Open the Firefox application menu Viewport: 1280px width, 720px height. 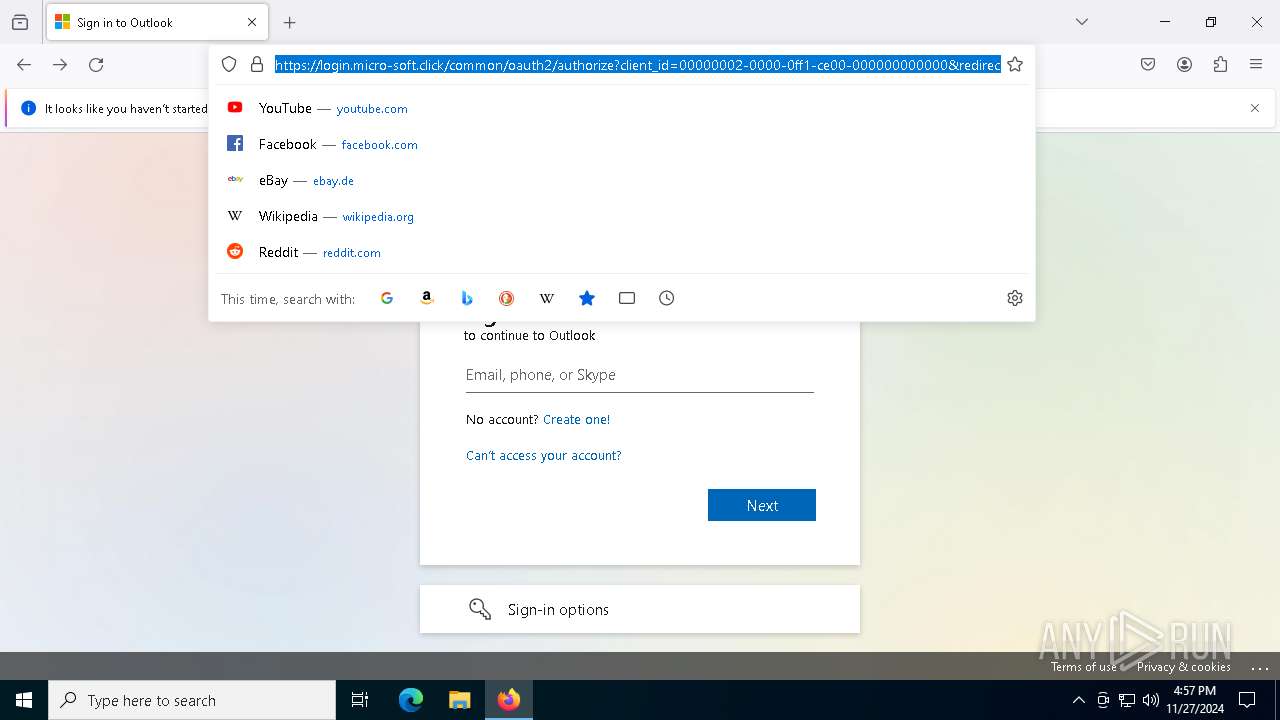tap(1256, 65)
